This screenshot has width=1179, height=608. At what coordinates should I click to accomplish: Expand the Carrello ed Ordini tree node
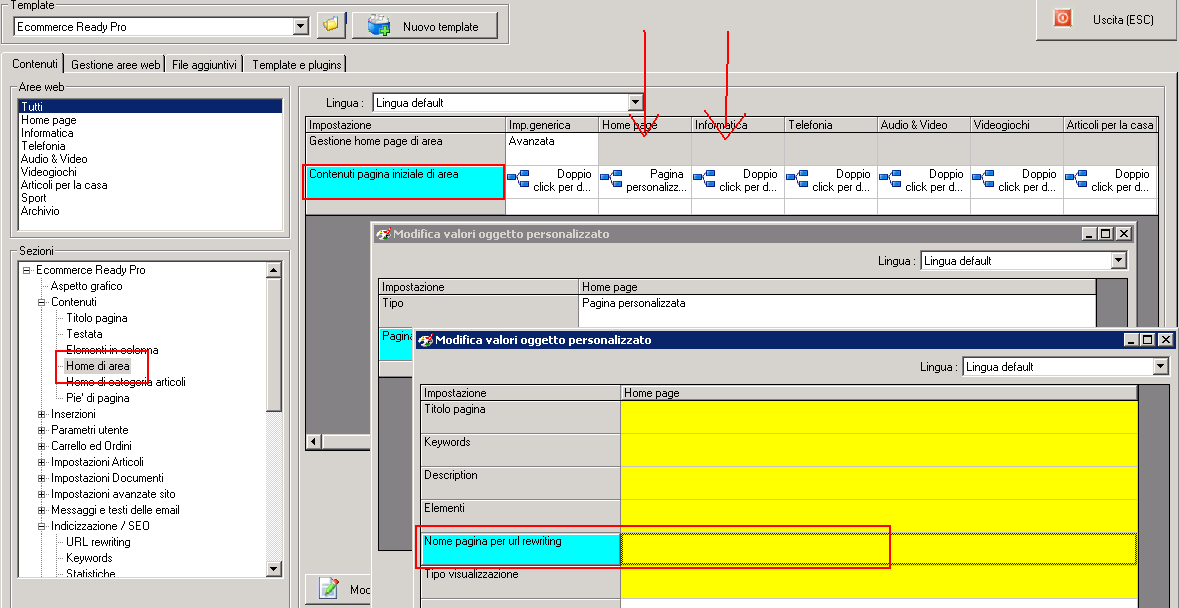point(41,446)
